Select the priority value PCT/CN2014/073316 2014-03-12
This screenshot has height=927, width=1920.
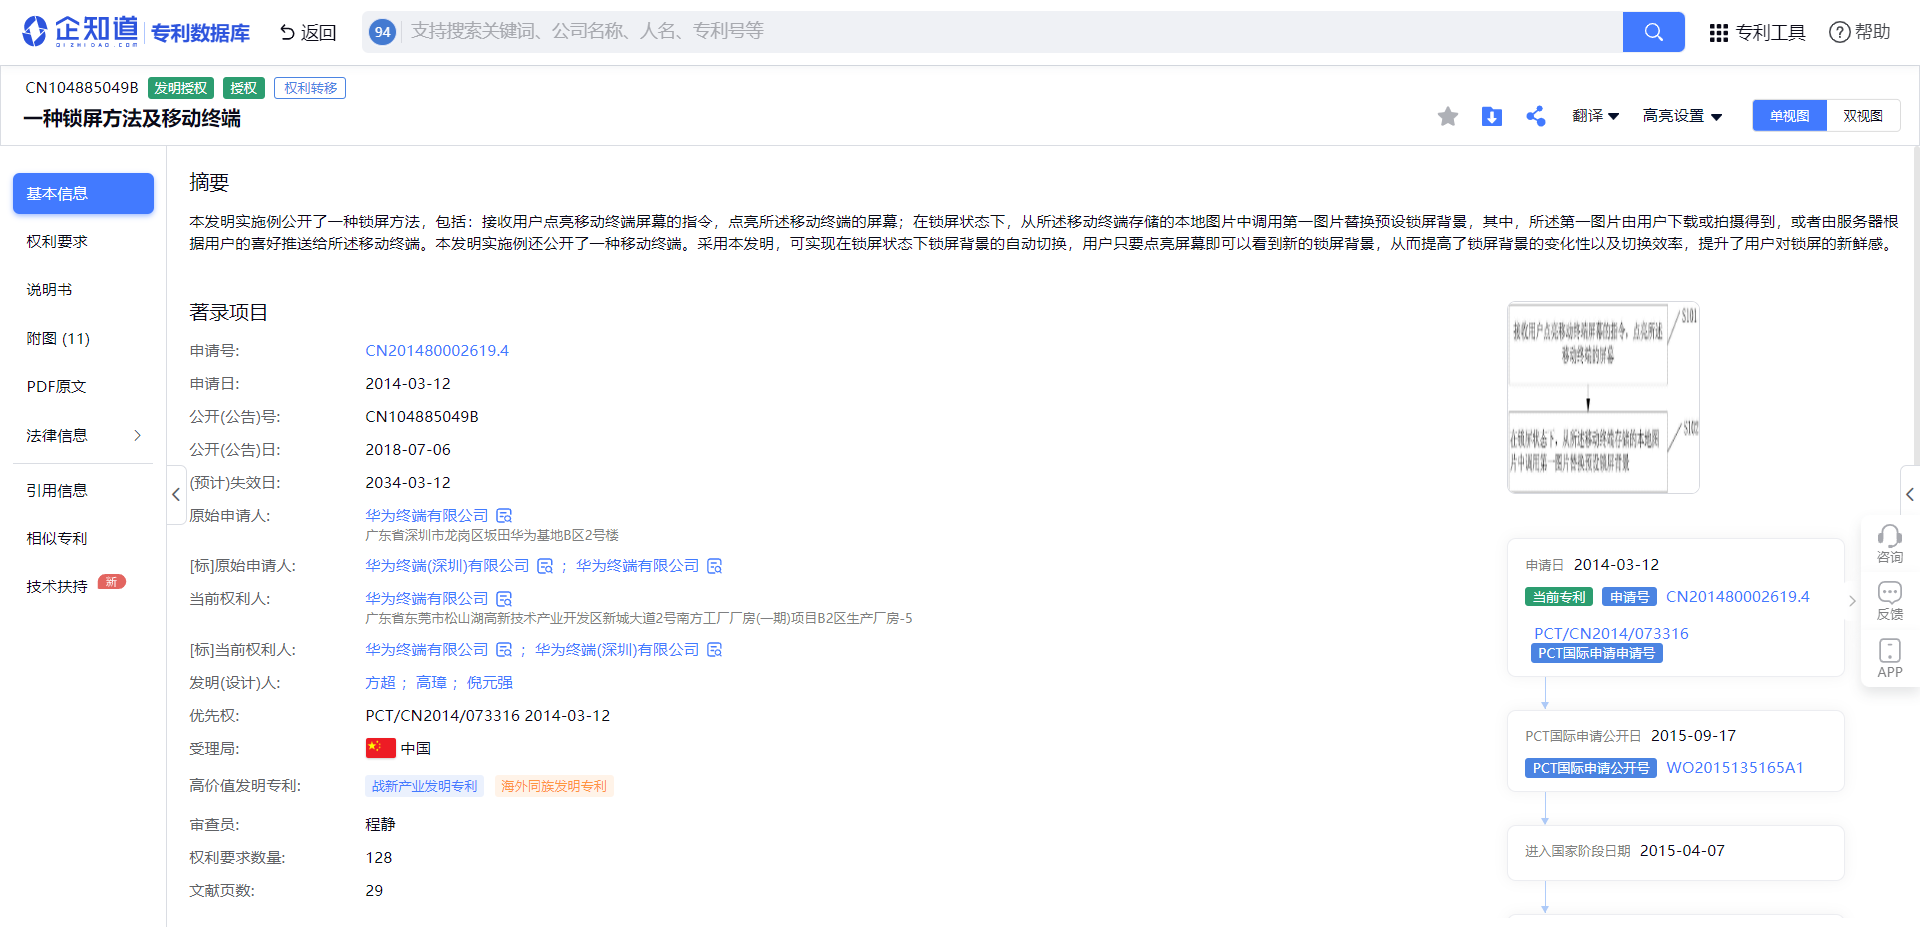(488, 716)
